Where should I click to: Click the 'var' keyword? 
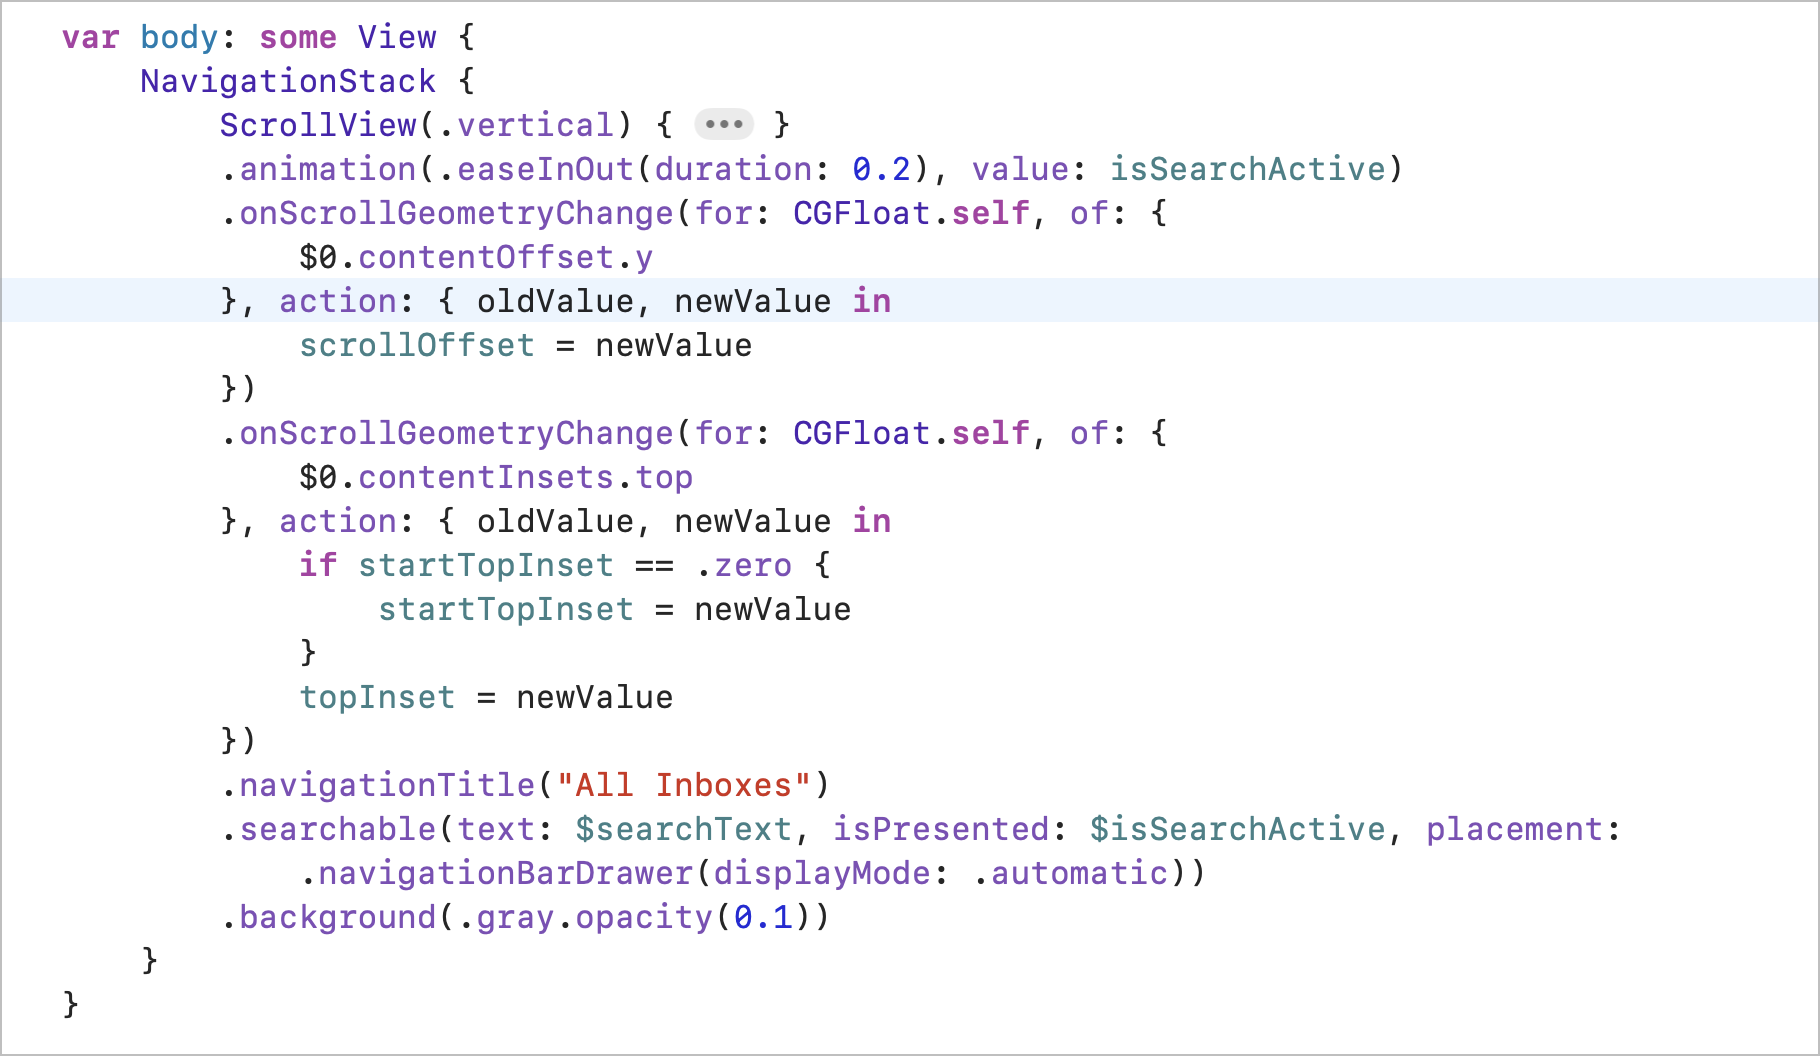90,37
